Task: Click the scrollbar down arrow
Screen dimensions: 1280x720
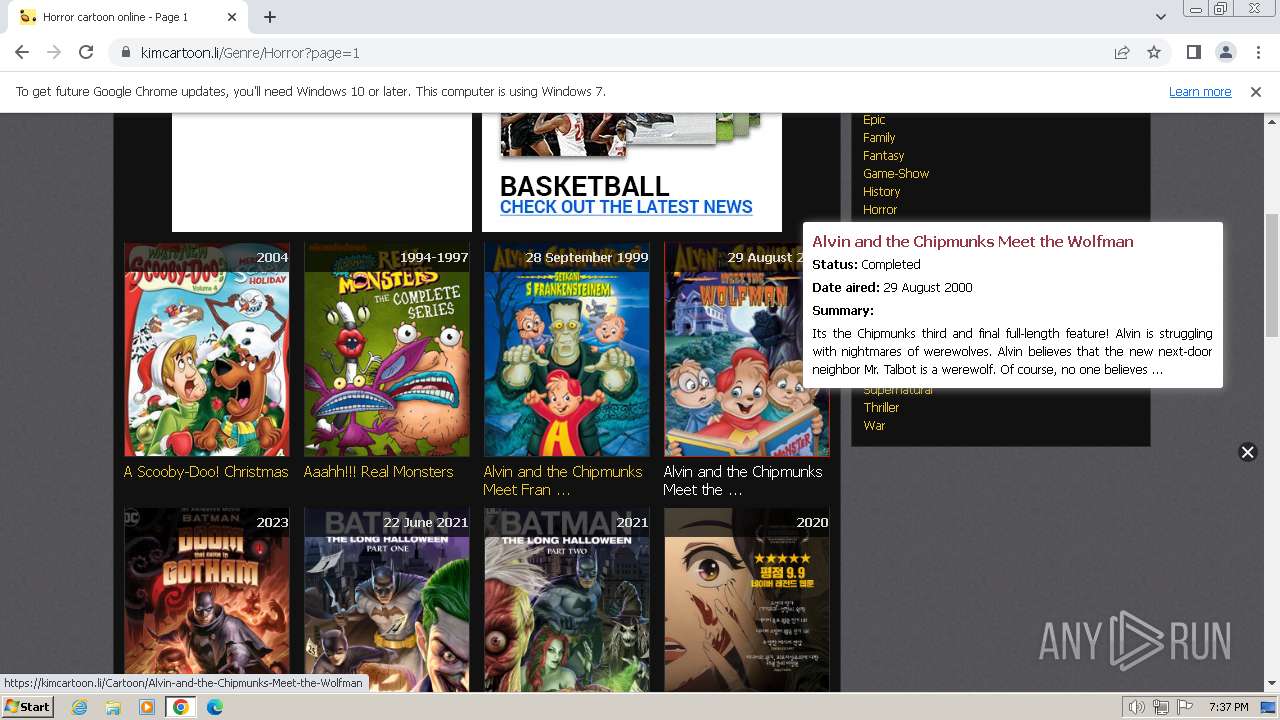Action: point(1271,684)
